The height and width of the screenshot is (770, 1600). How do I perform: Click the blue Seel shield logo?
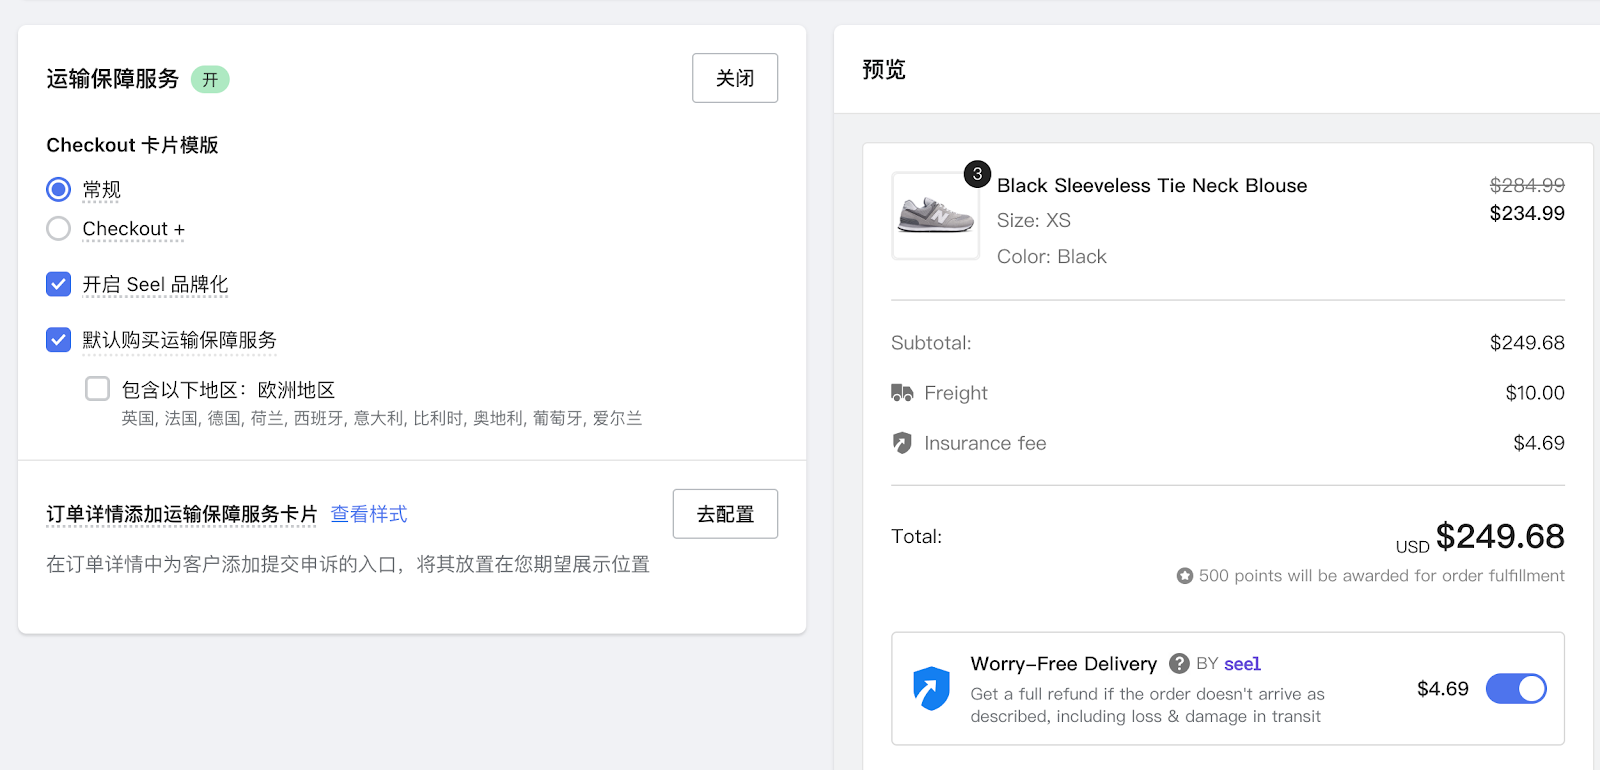[x=931, y=688]
